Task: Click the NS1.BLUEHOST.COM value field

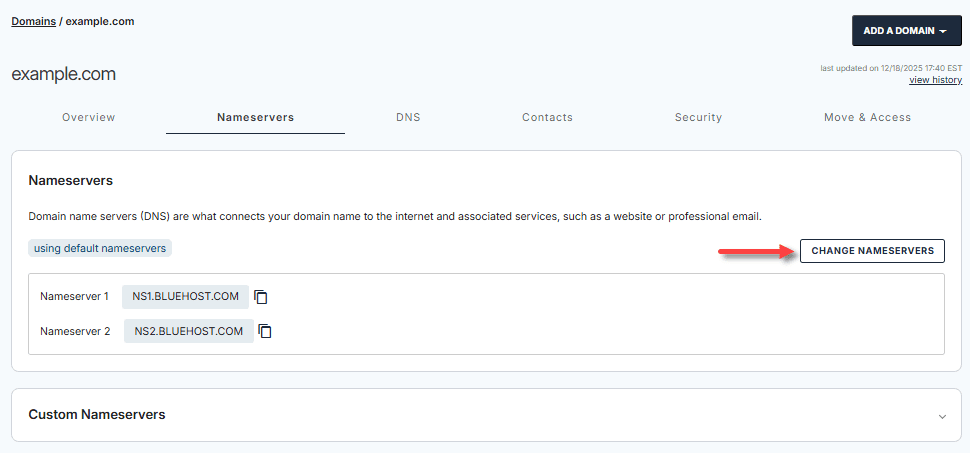Action: tap(185, 297)
